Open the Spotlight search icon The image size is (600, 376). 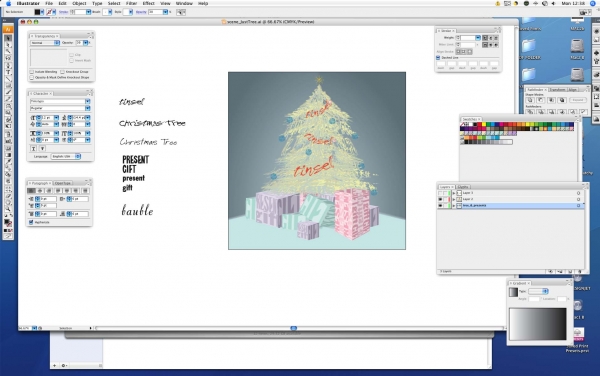(593, 3)
